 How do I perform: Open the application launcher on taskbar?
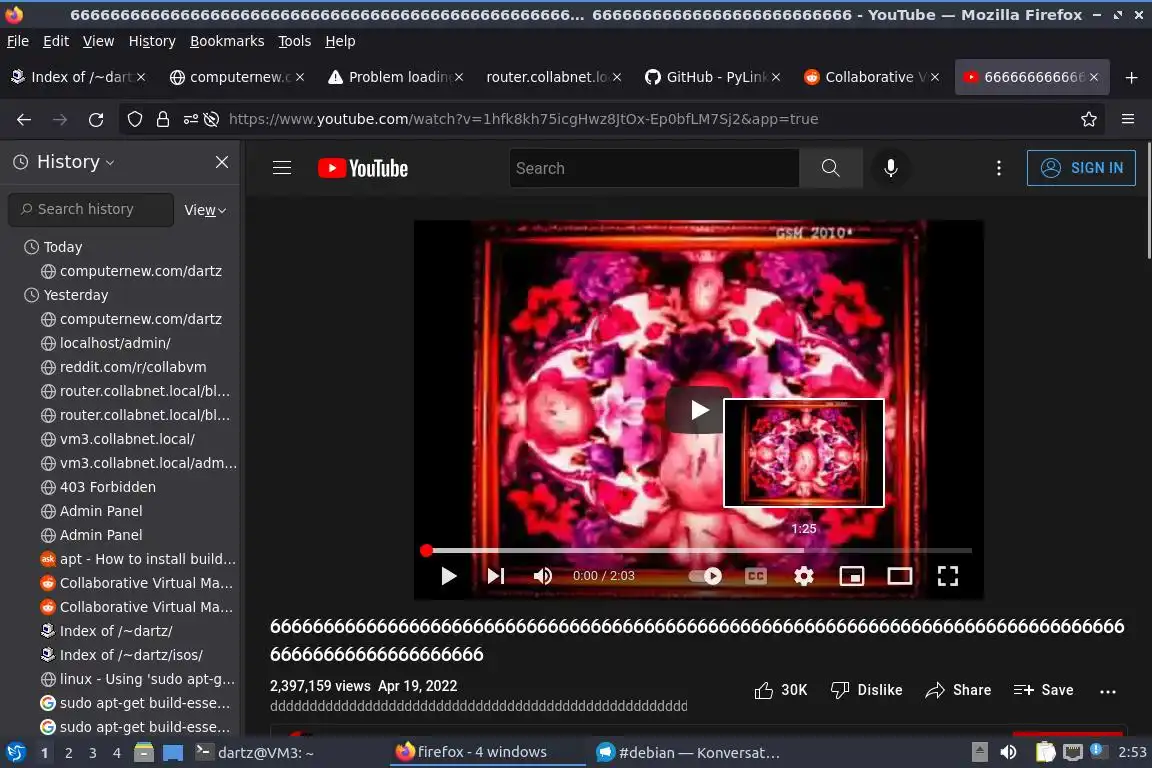(x=15, y=753)
